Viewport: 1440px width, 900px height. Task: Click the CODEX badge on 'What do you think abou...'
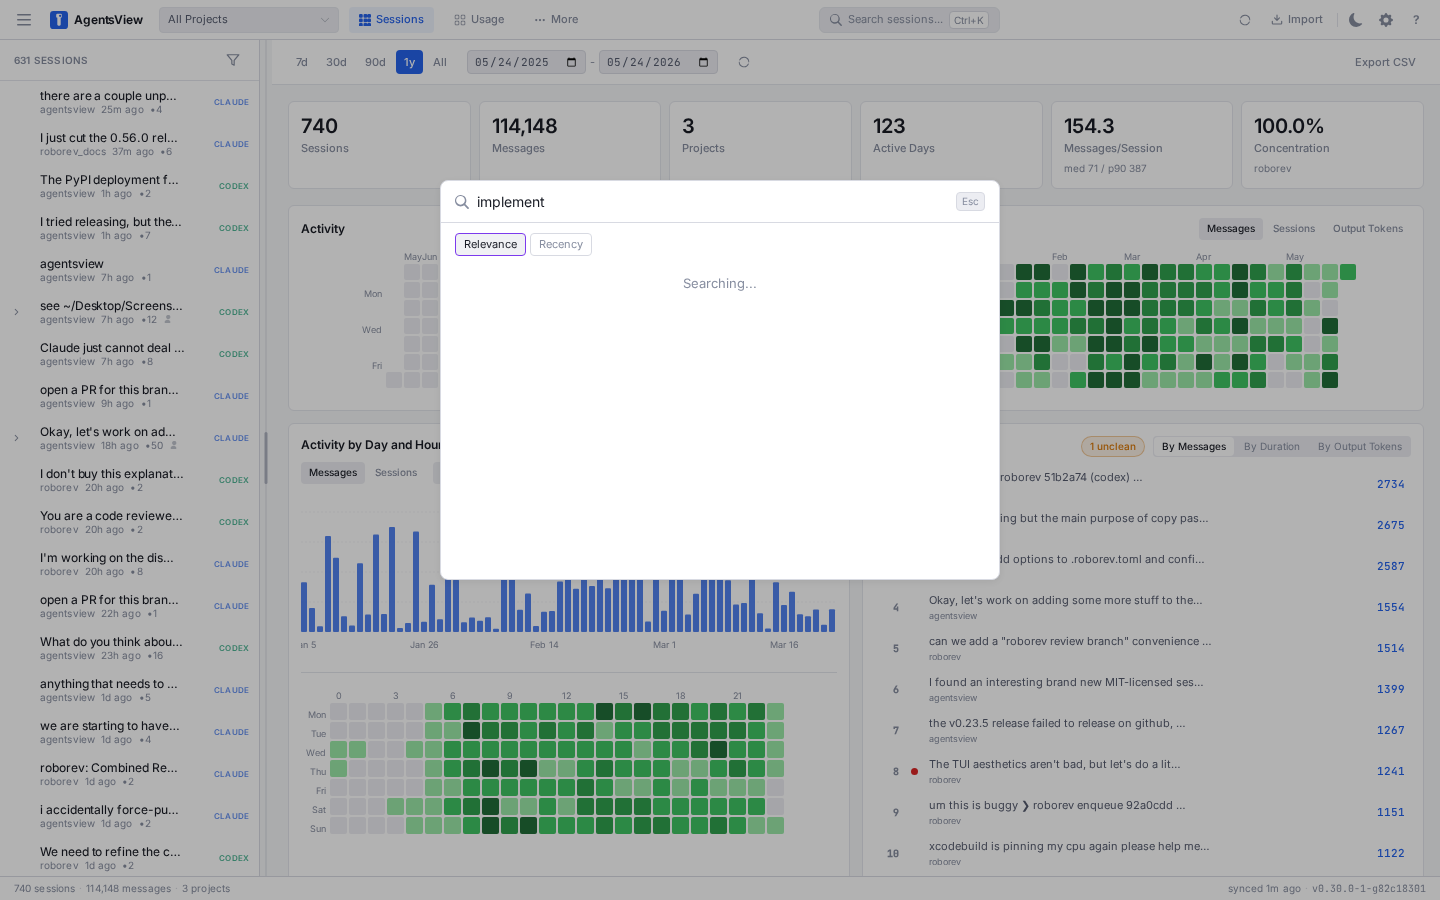(x=234, y=648)
